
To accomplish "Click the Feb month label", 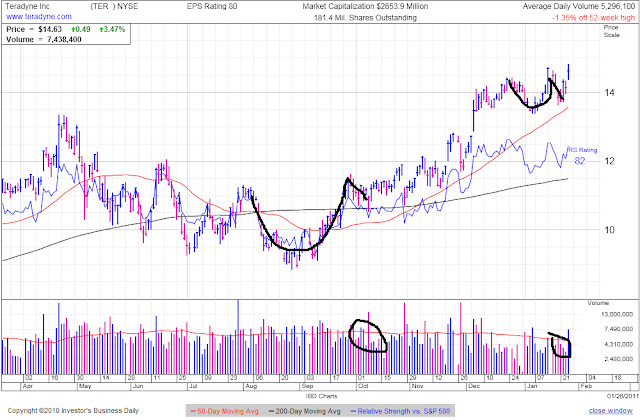I will coord(586,386).
